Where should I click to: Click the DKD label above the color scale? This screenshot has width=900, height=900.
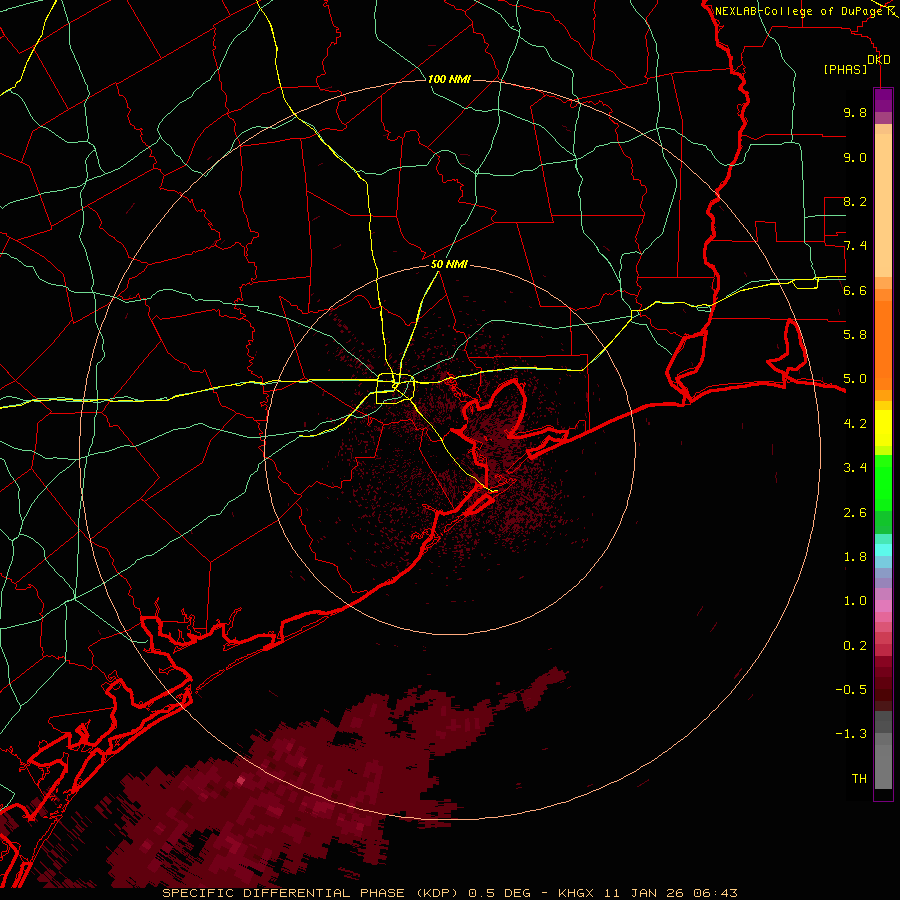point(879,60)
